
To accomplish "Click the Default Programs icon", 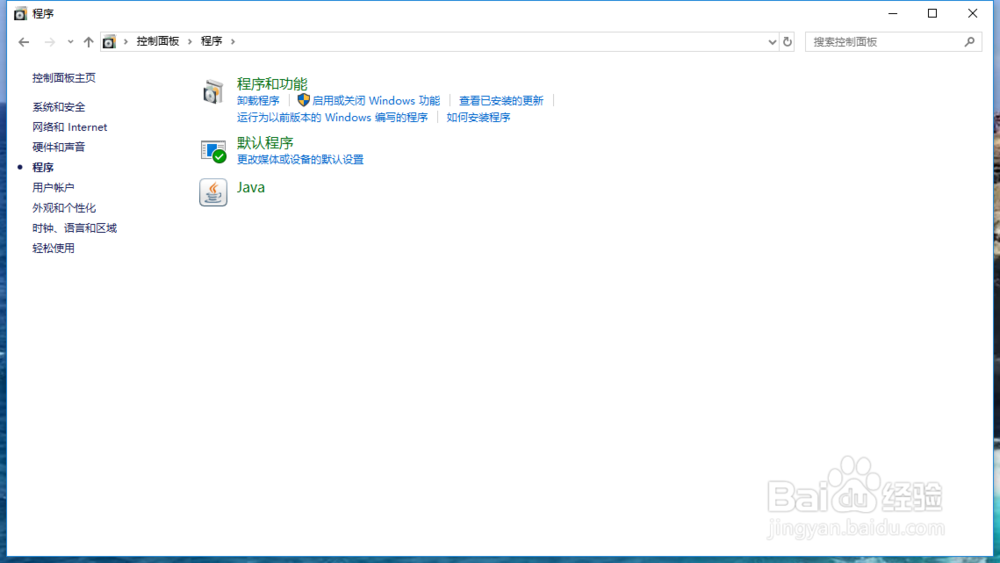I will (x=213, y=151).
